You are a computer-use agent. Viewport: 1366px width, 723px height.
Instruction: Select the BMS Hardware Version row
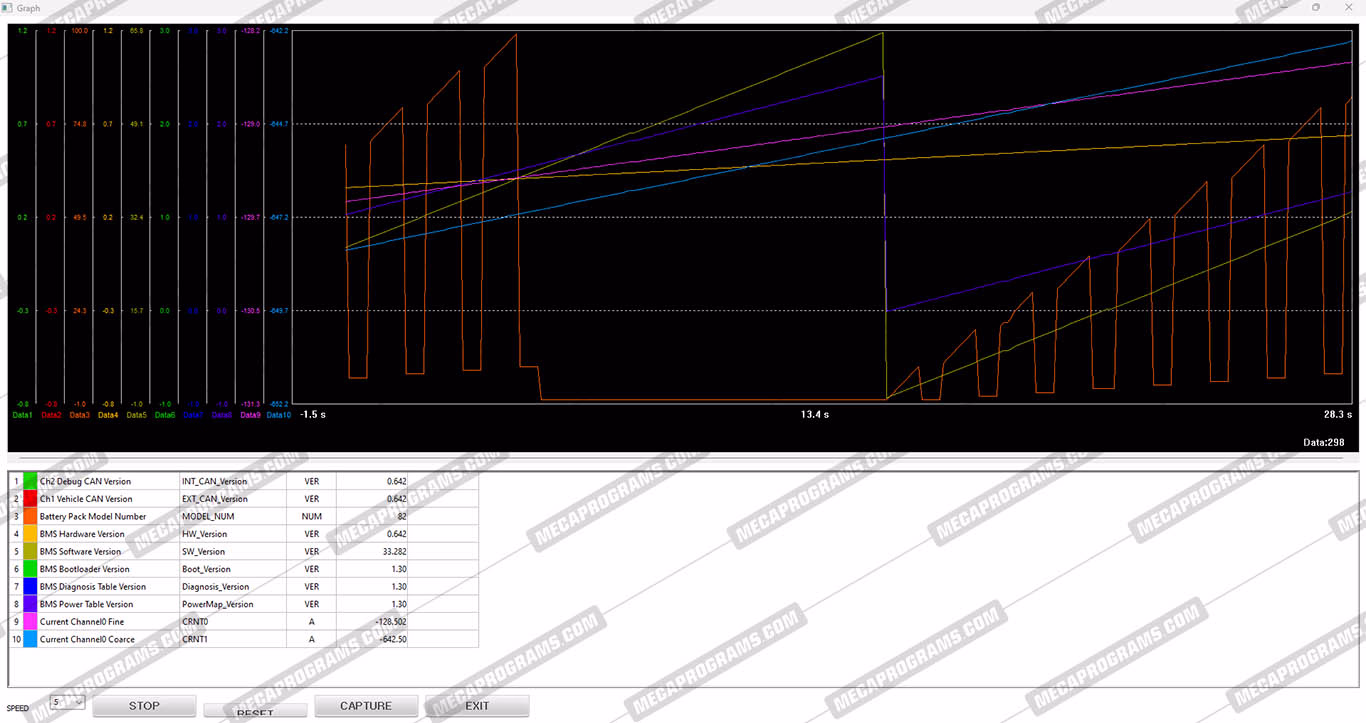pos(85,534)
